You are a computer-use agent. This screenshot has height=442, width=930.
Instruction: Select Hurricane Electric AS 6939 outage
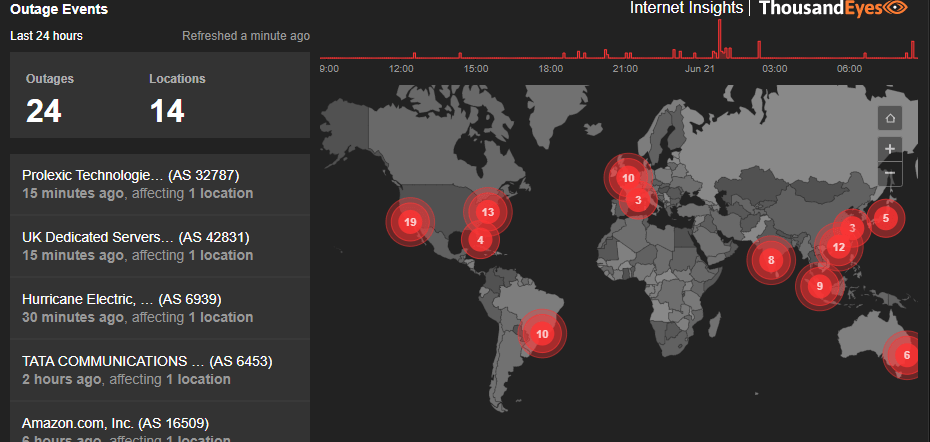[160, 308]
